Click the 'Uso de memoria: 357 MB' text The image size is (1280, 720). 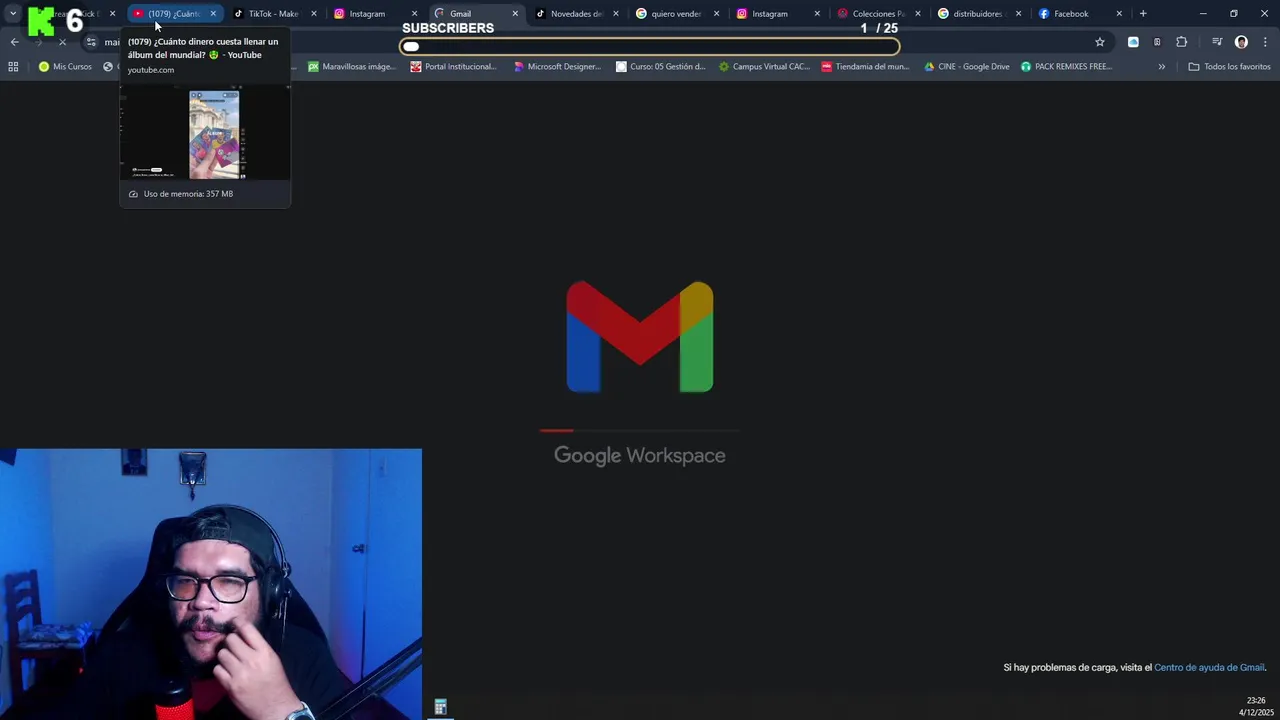point(188,194)
